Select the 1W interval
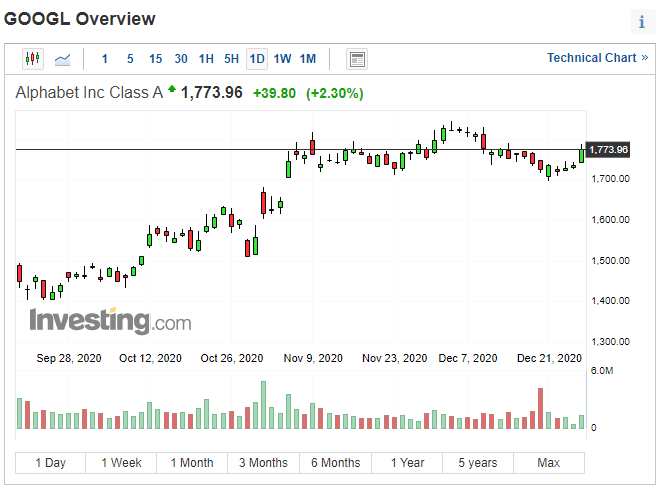 pyautogui.click(x=282, y=59)
